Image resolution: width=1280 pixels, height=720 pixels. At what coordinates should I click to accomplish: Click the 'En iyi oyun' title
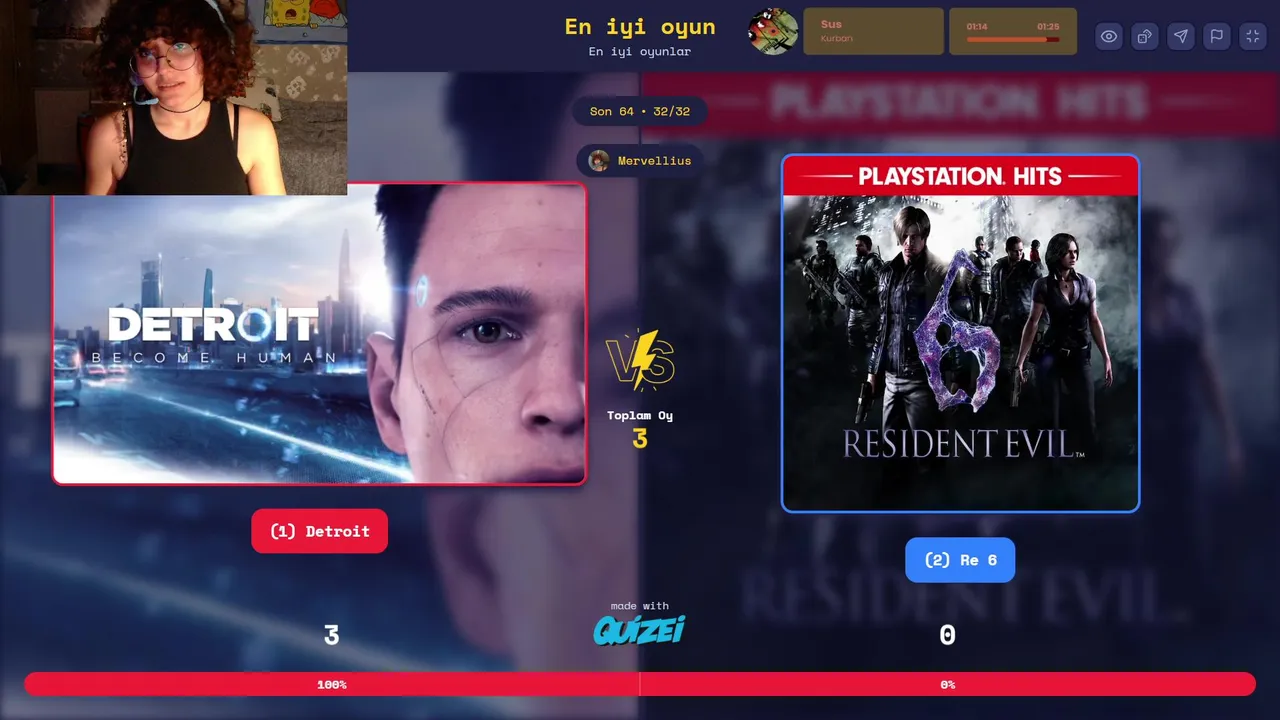(640, 27)
